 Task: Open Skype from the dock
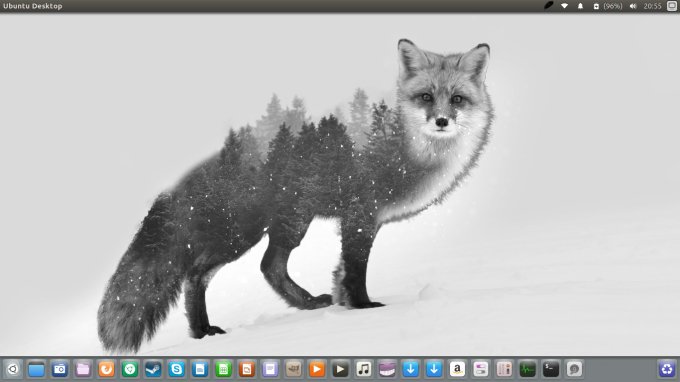tap(177, 369)
